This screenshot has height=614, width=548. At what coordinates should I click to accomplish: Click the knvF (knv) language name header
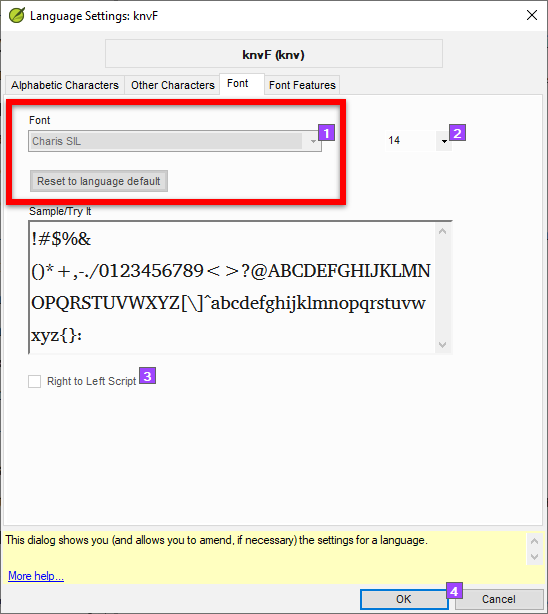274,54
